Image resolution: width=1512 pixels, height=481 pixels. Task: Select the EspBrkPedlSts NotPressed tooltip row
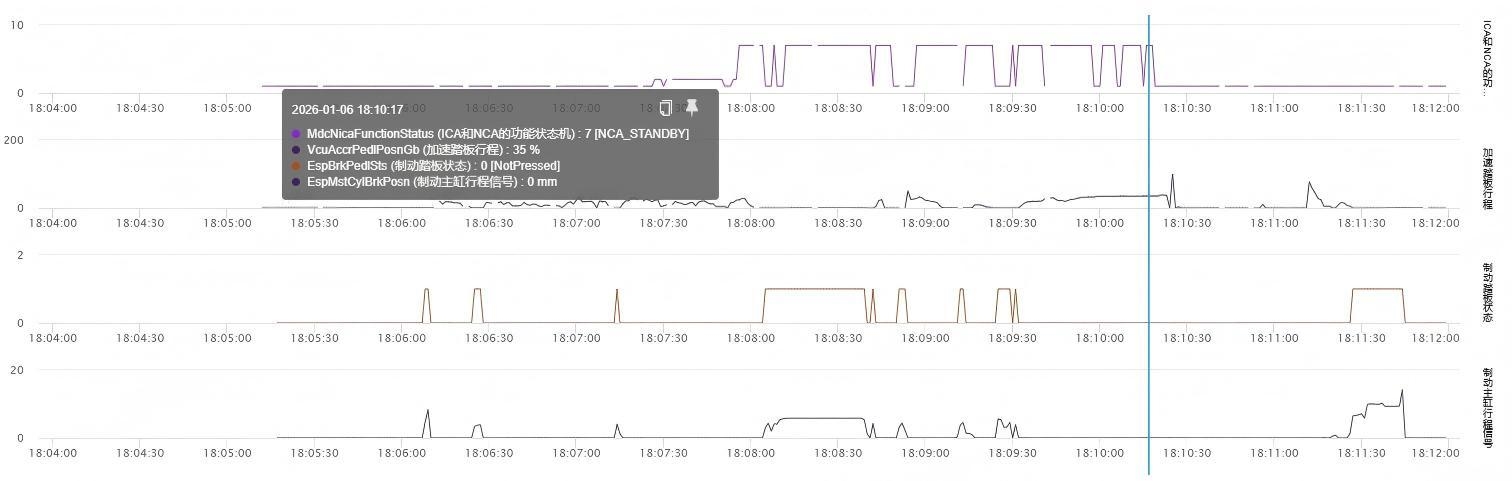point(433,166)
